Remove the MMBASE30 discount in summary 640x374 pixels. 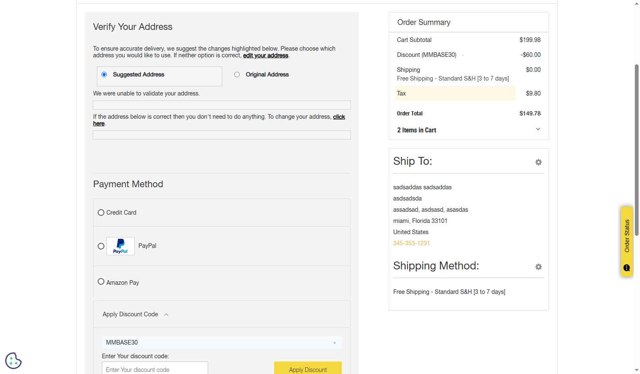tap(462, 55)
